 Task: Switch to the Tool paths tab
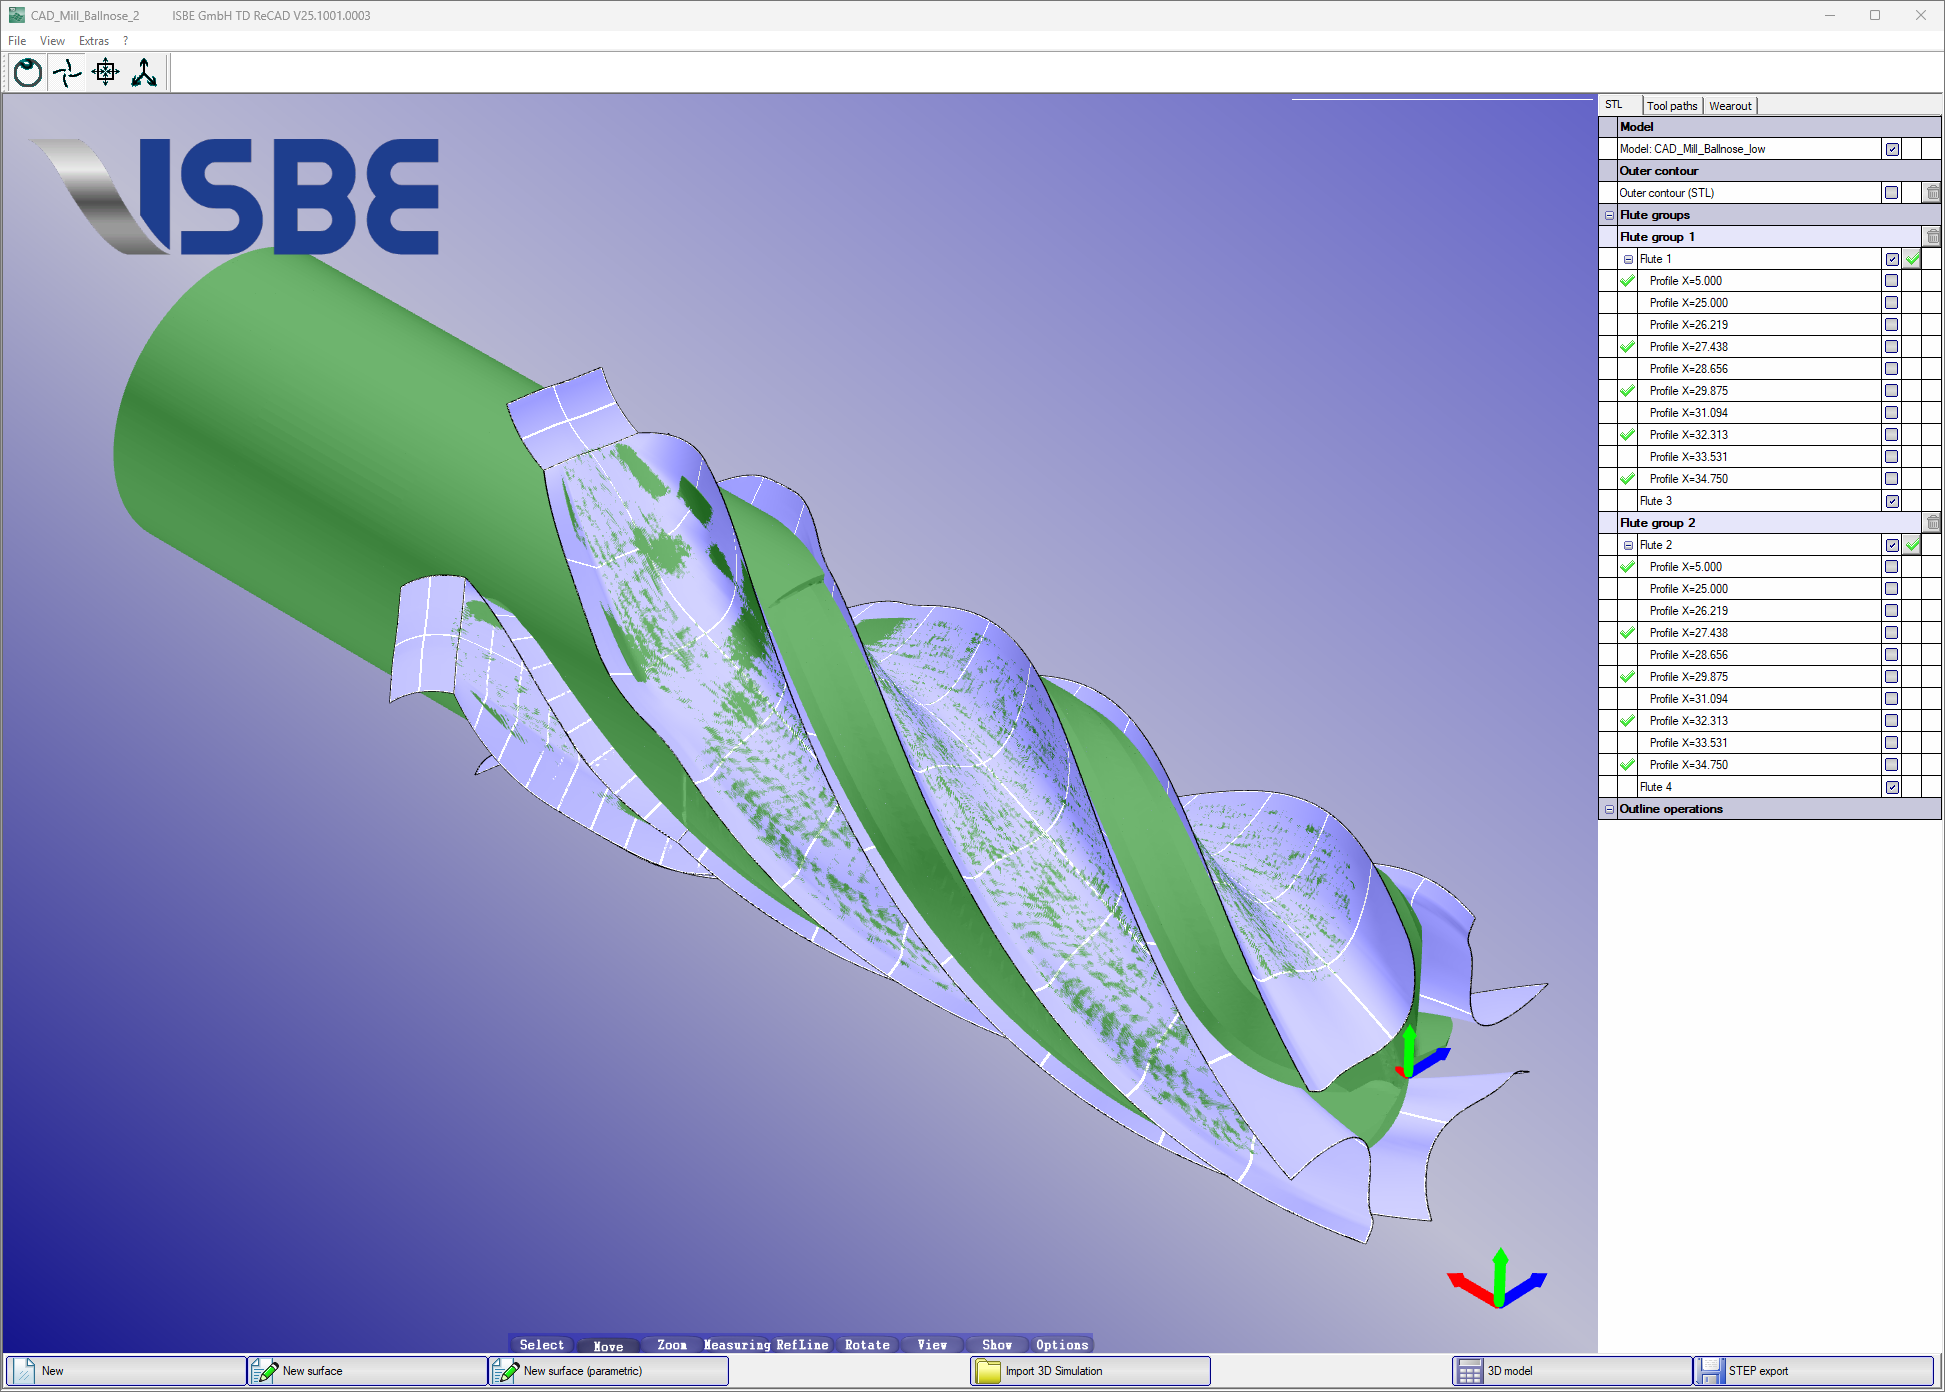pyautogui.click(x=1671, y=106)
